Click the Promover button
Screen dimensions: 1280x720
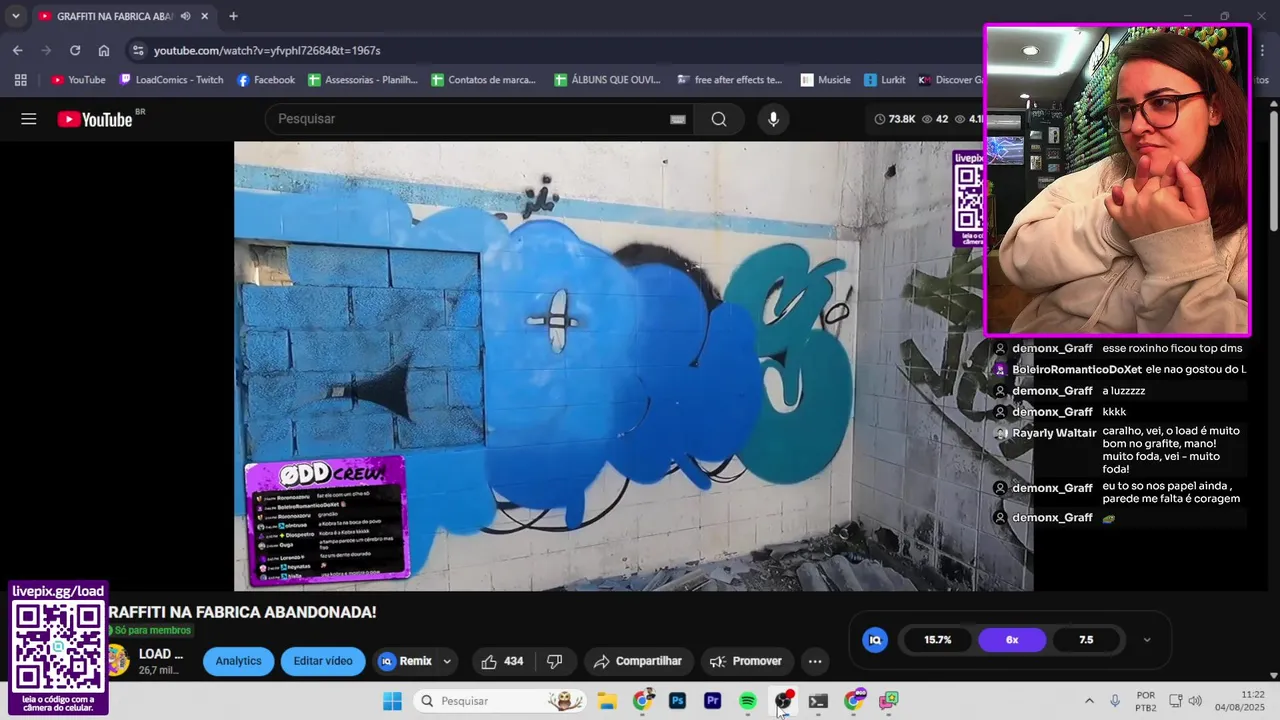click(x=746, y=661)
